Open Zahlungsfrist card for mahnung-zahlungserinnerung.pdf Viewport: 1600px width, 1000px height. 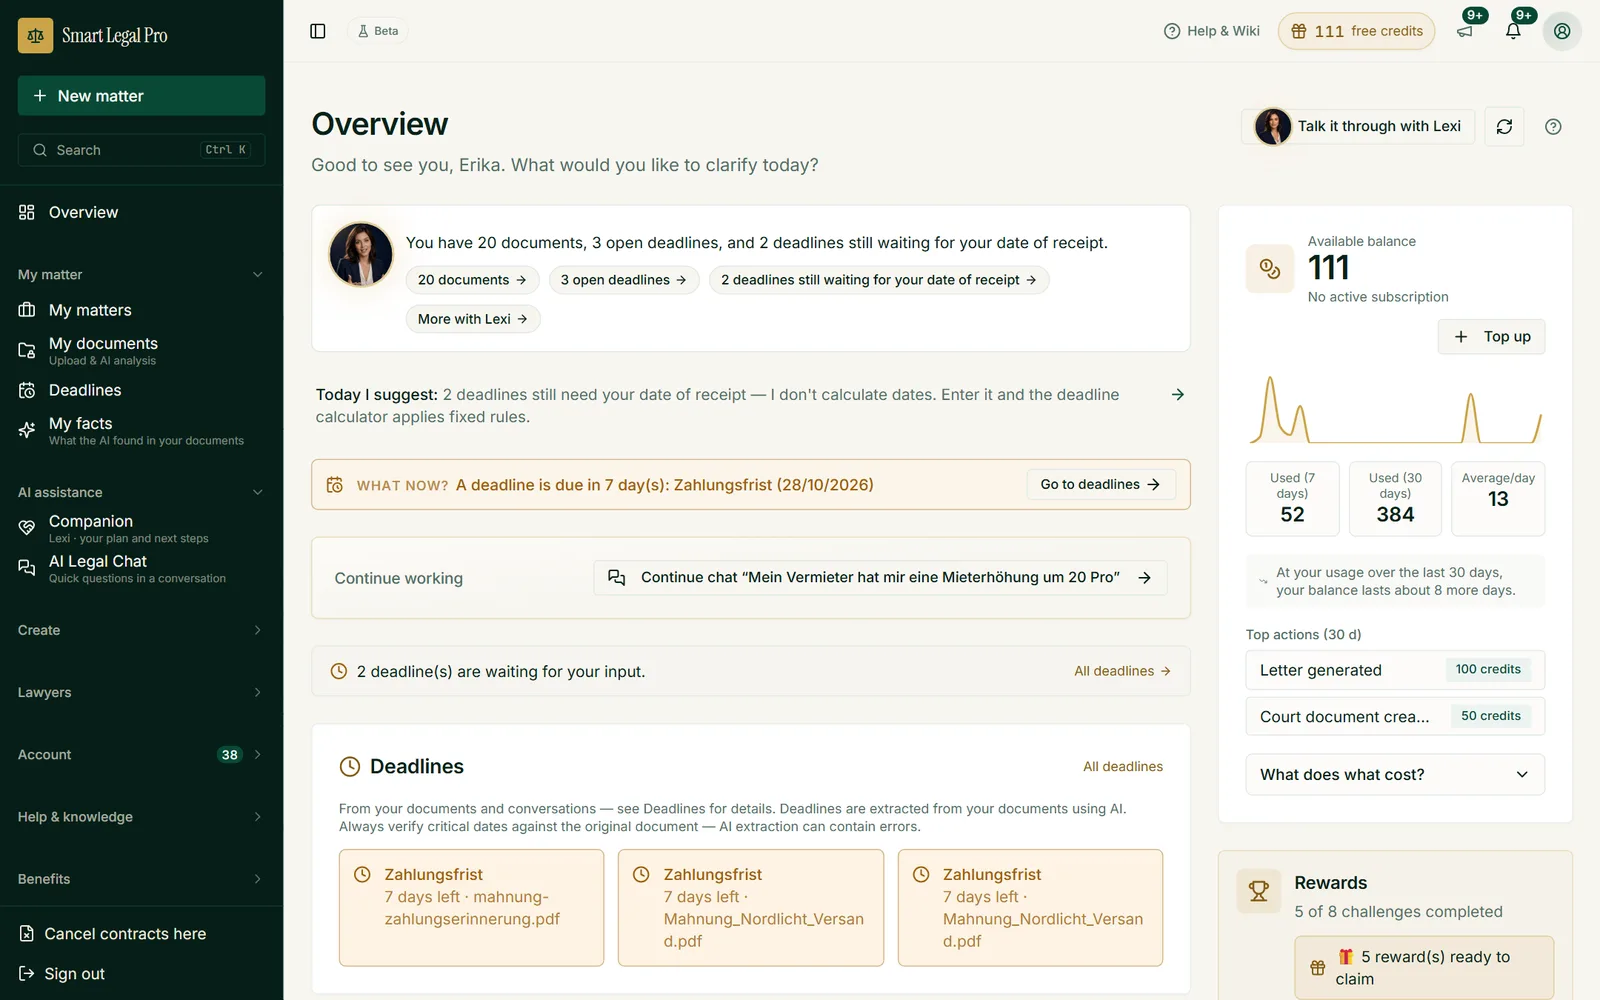point(471,908)
